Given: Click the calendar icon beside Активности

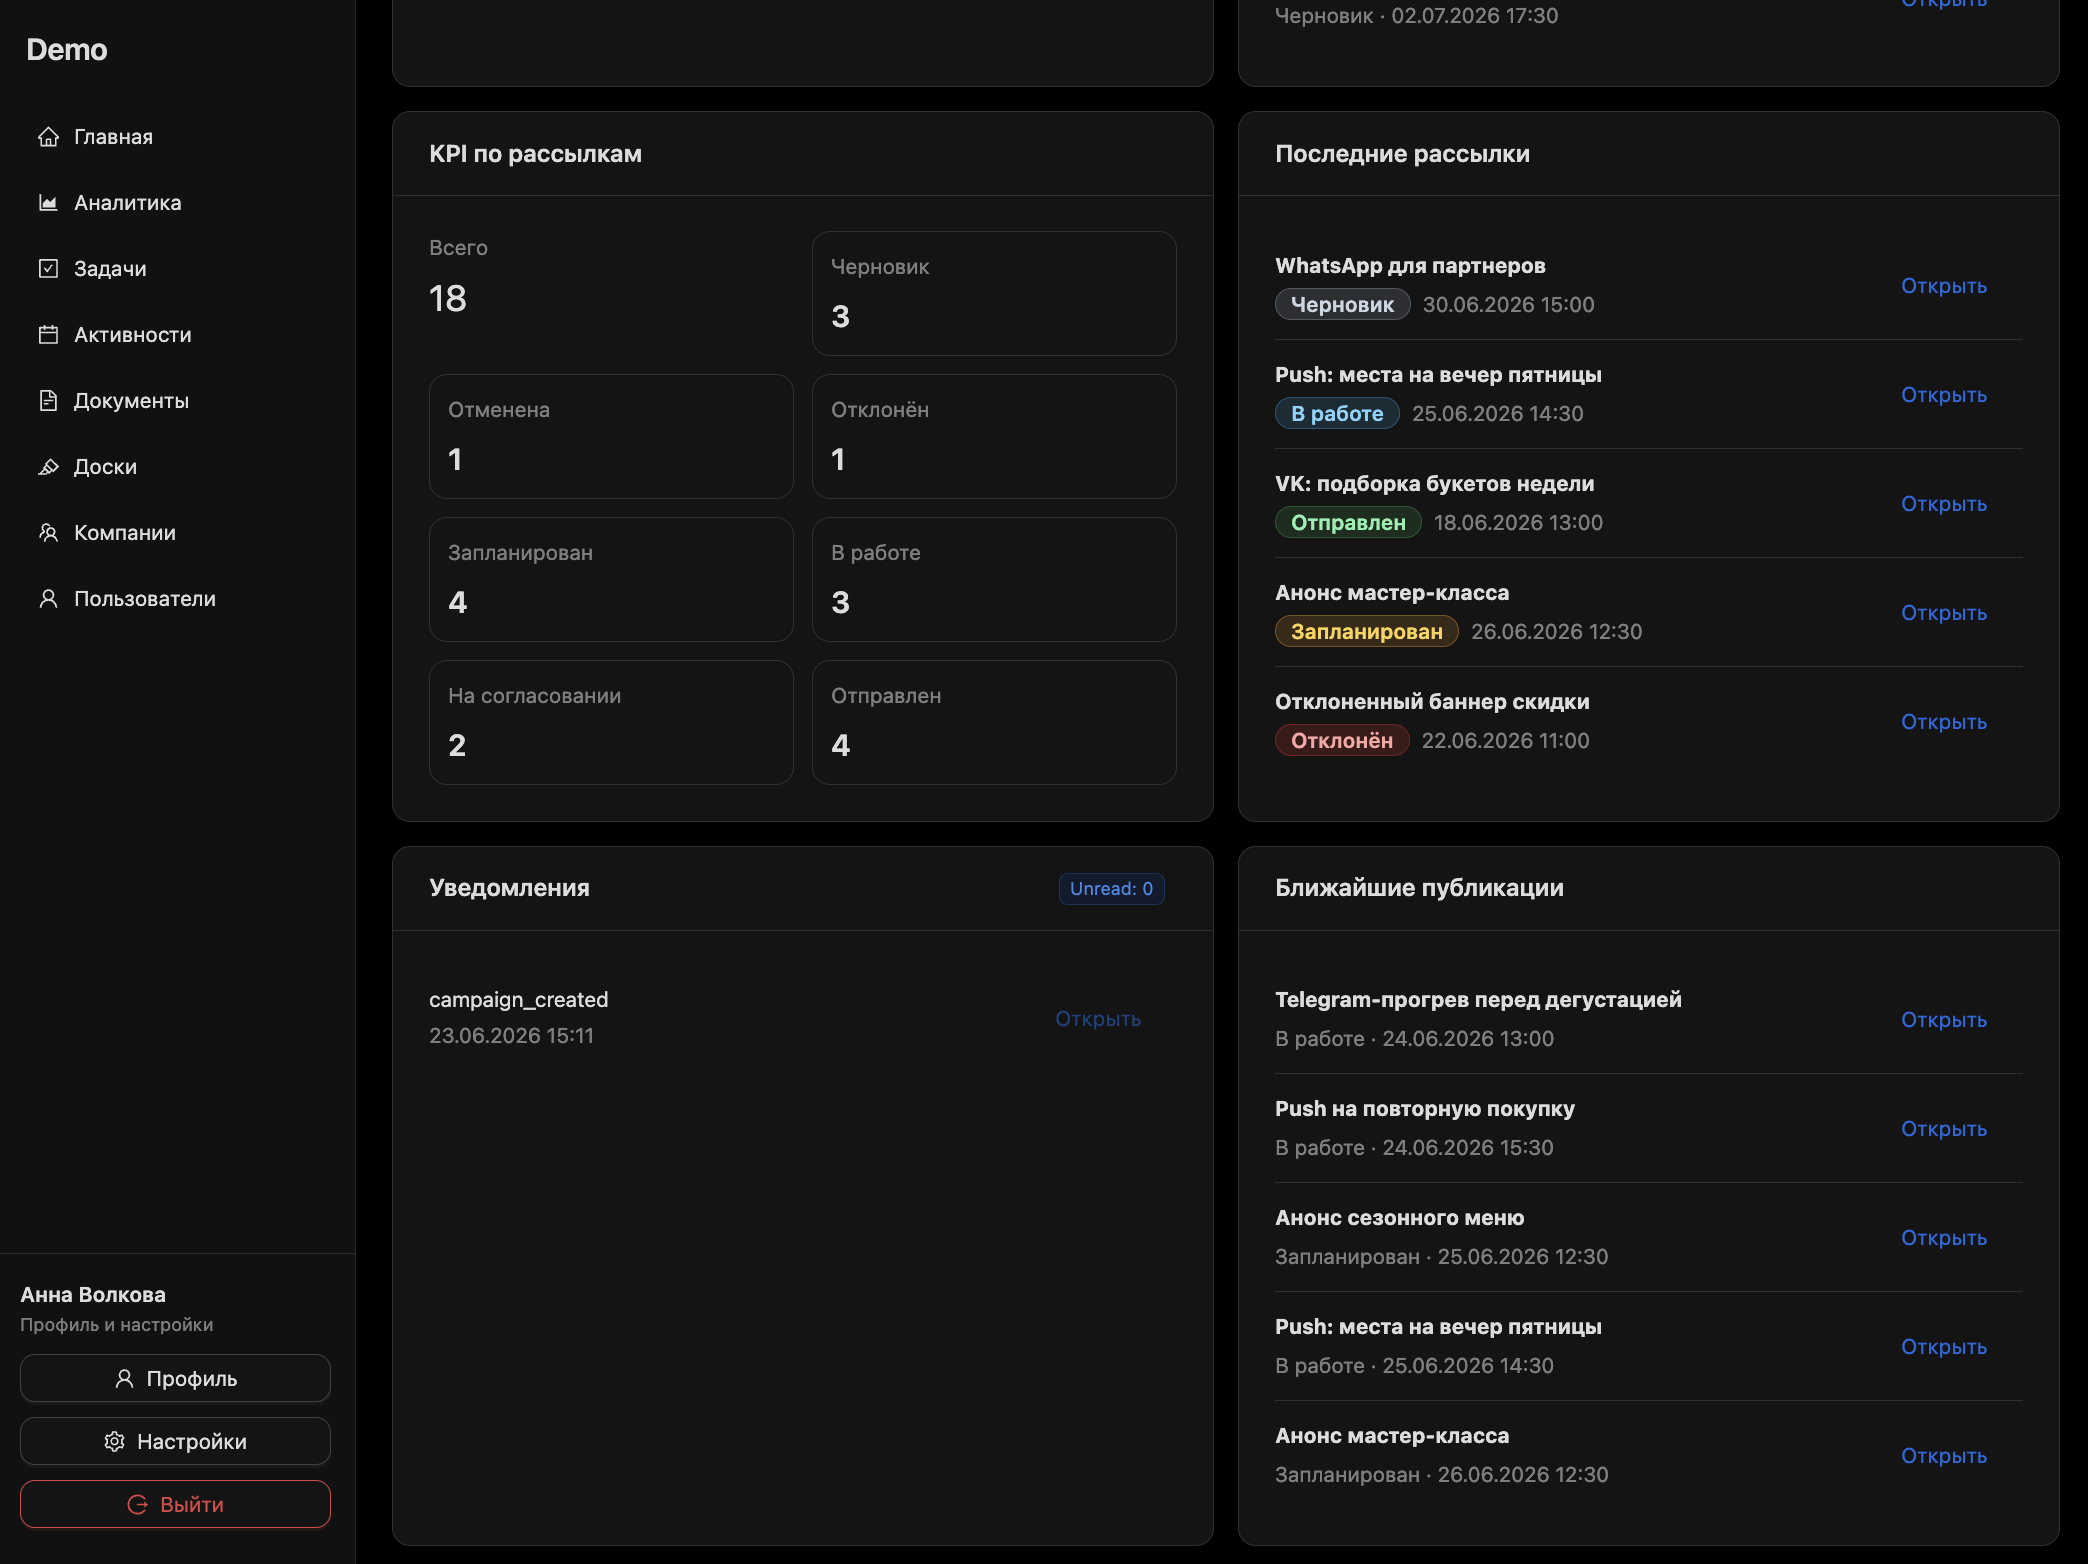Looking at the screenshot, I should (48, 335).
